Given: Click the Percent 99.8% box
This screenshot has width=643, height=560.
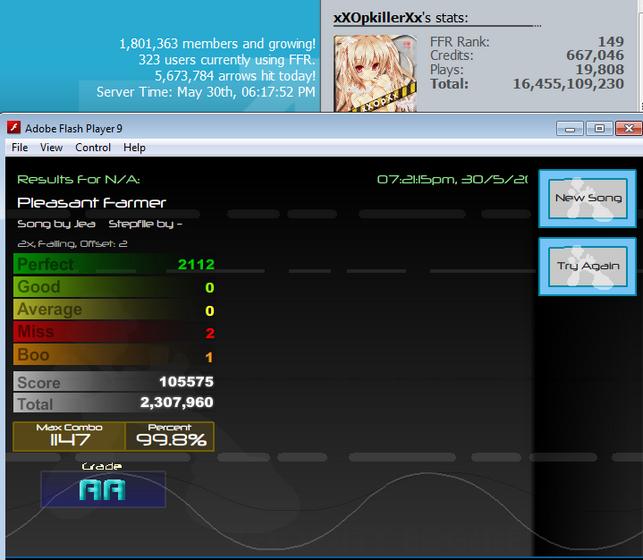Looking at the screenshot, I should [170, 437].
